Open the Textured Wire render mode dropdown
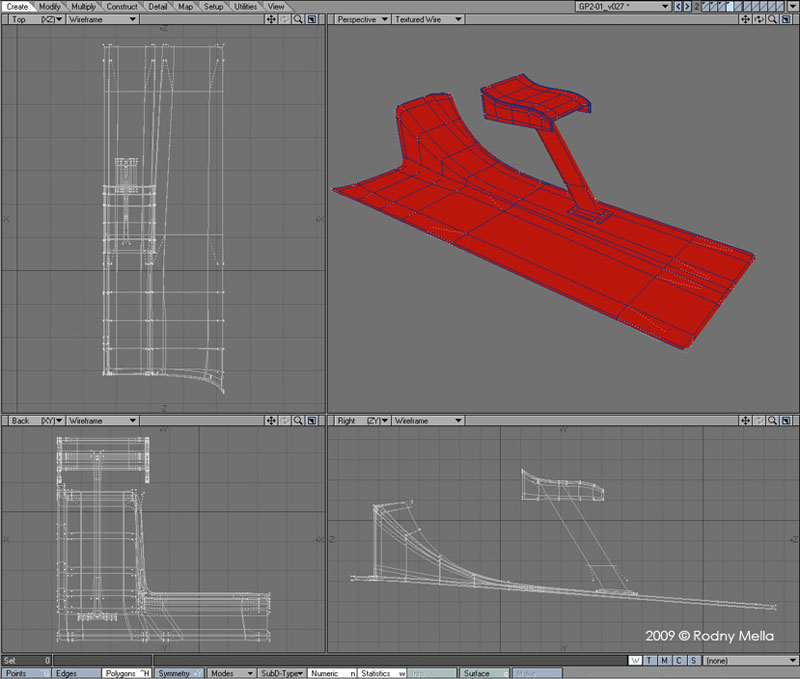800x679 pixels. [x=427, y=19]
